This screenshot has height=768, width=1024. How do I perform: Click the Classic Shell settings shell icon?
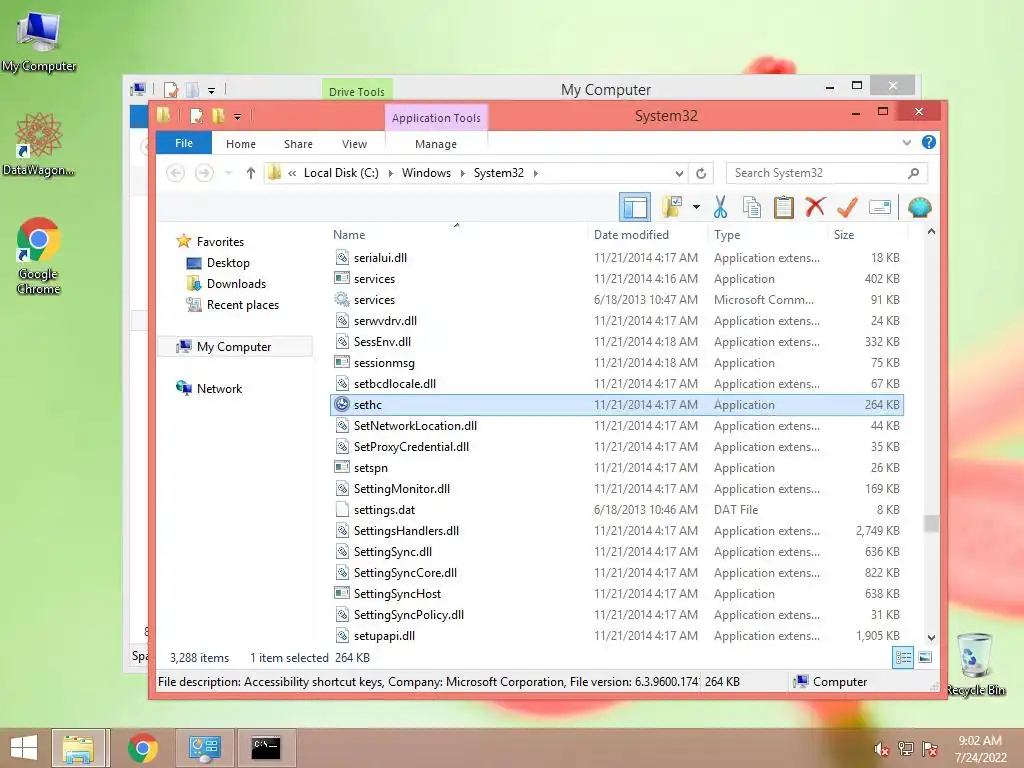[x=920, y=207]
